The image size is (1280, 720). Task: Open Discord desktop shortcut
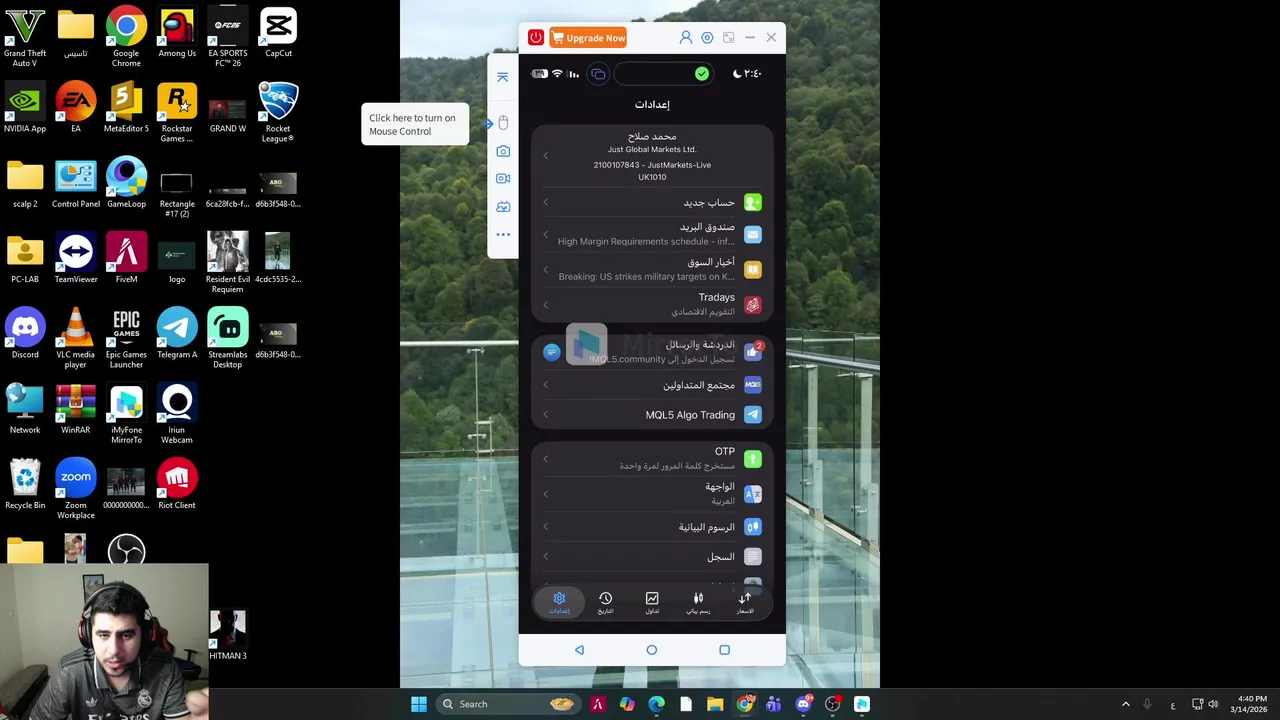[x=25, y=334]
